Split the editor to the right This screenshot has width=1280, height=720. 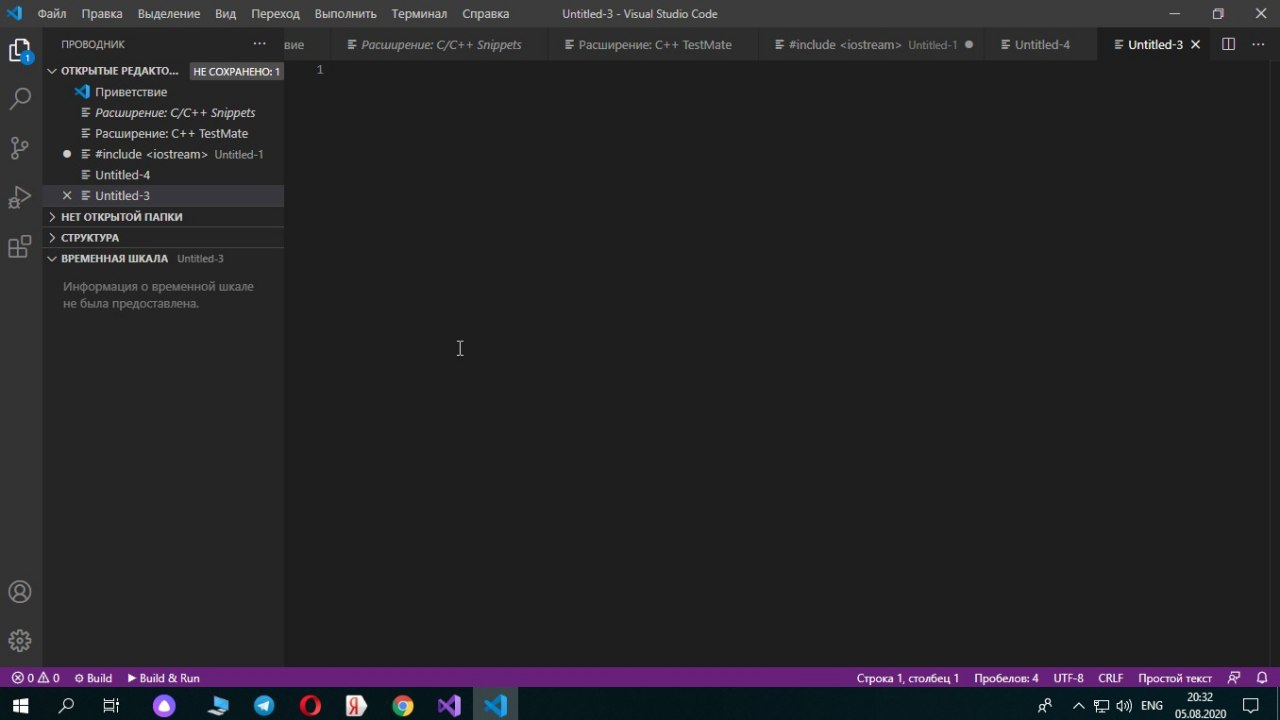tap(1228, 44)
